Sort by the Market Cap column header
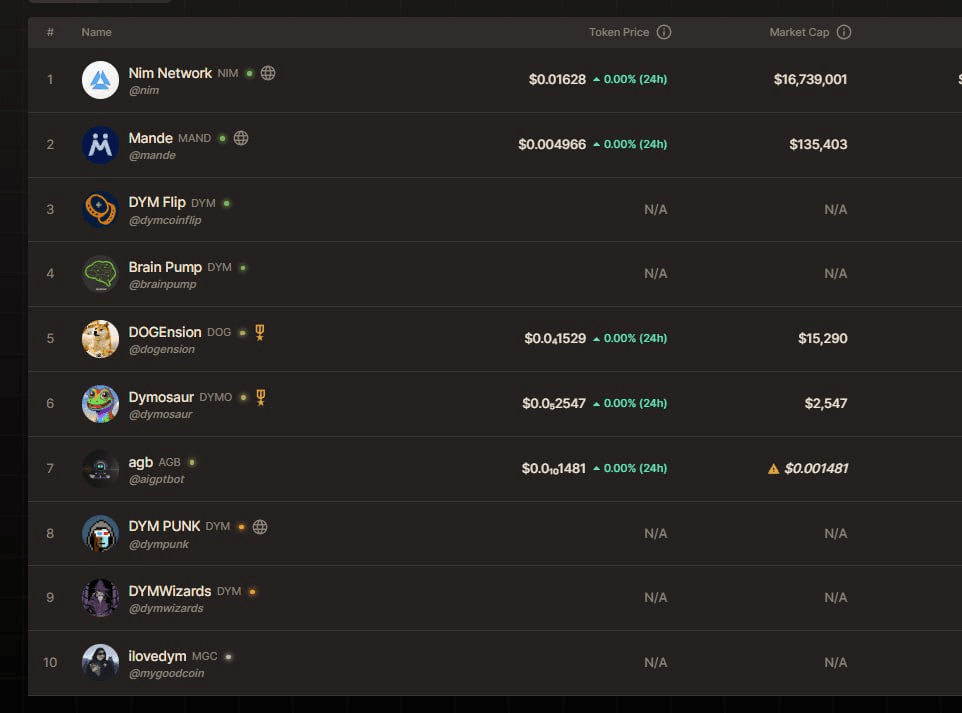Screen dimensions: 962x713 799,32
